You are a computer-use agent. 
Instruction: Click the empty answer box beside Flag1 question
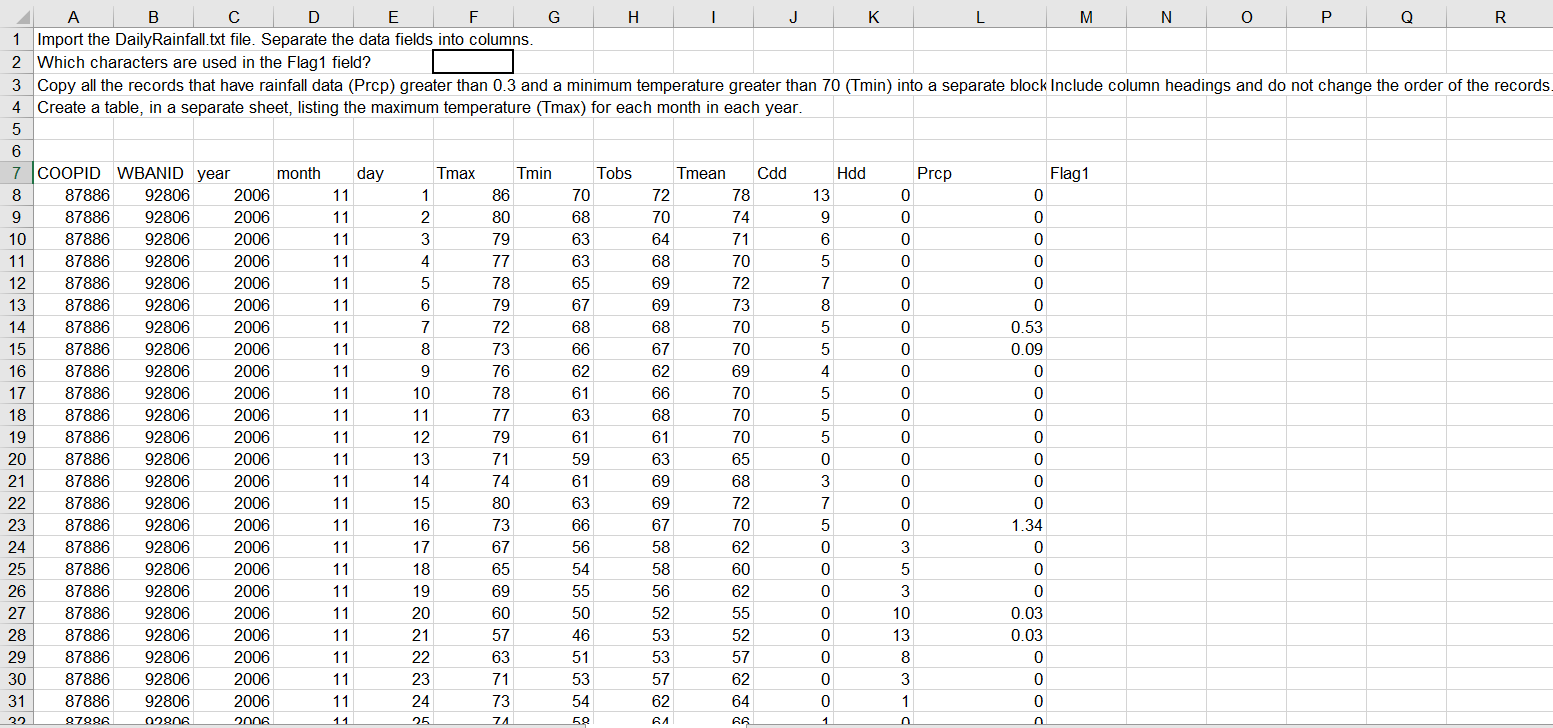pyautogui.click(x=472, y=62)
